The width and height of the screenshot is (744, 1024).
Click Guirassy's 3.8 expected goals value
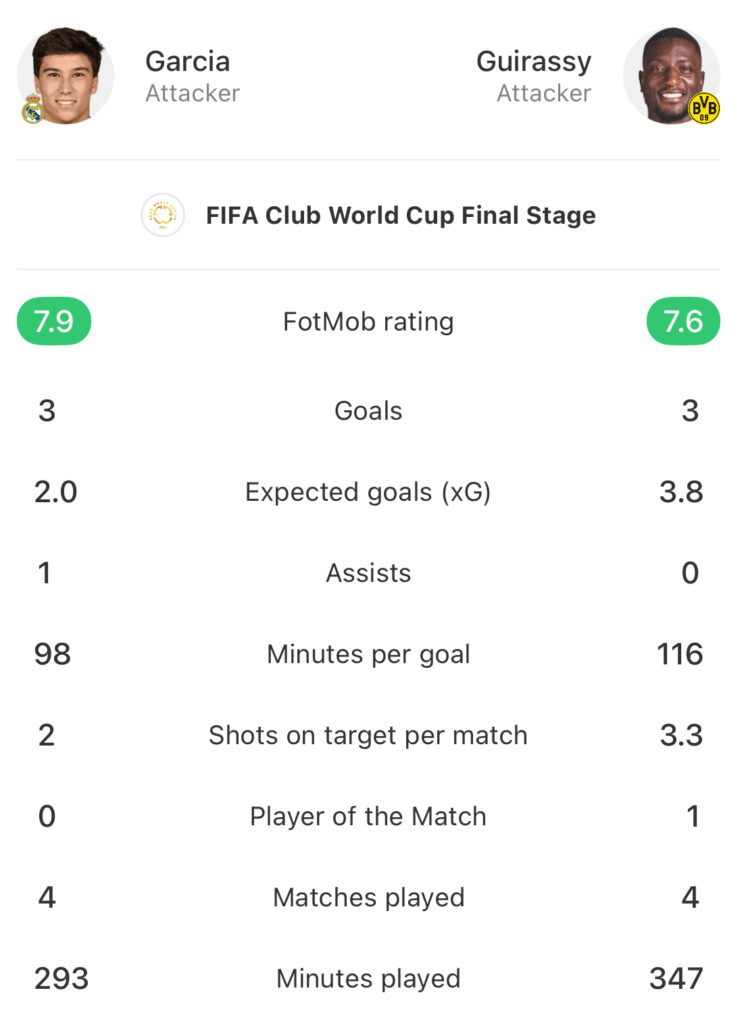tap(681, 492)
